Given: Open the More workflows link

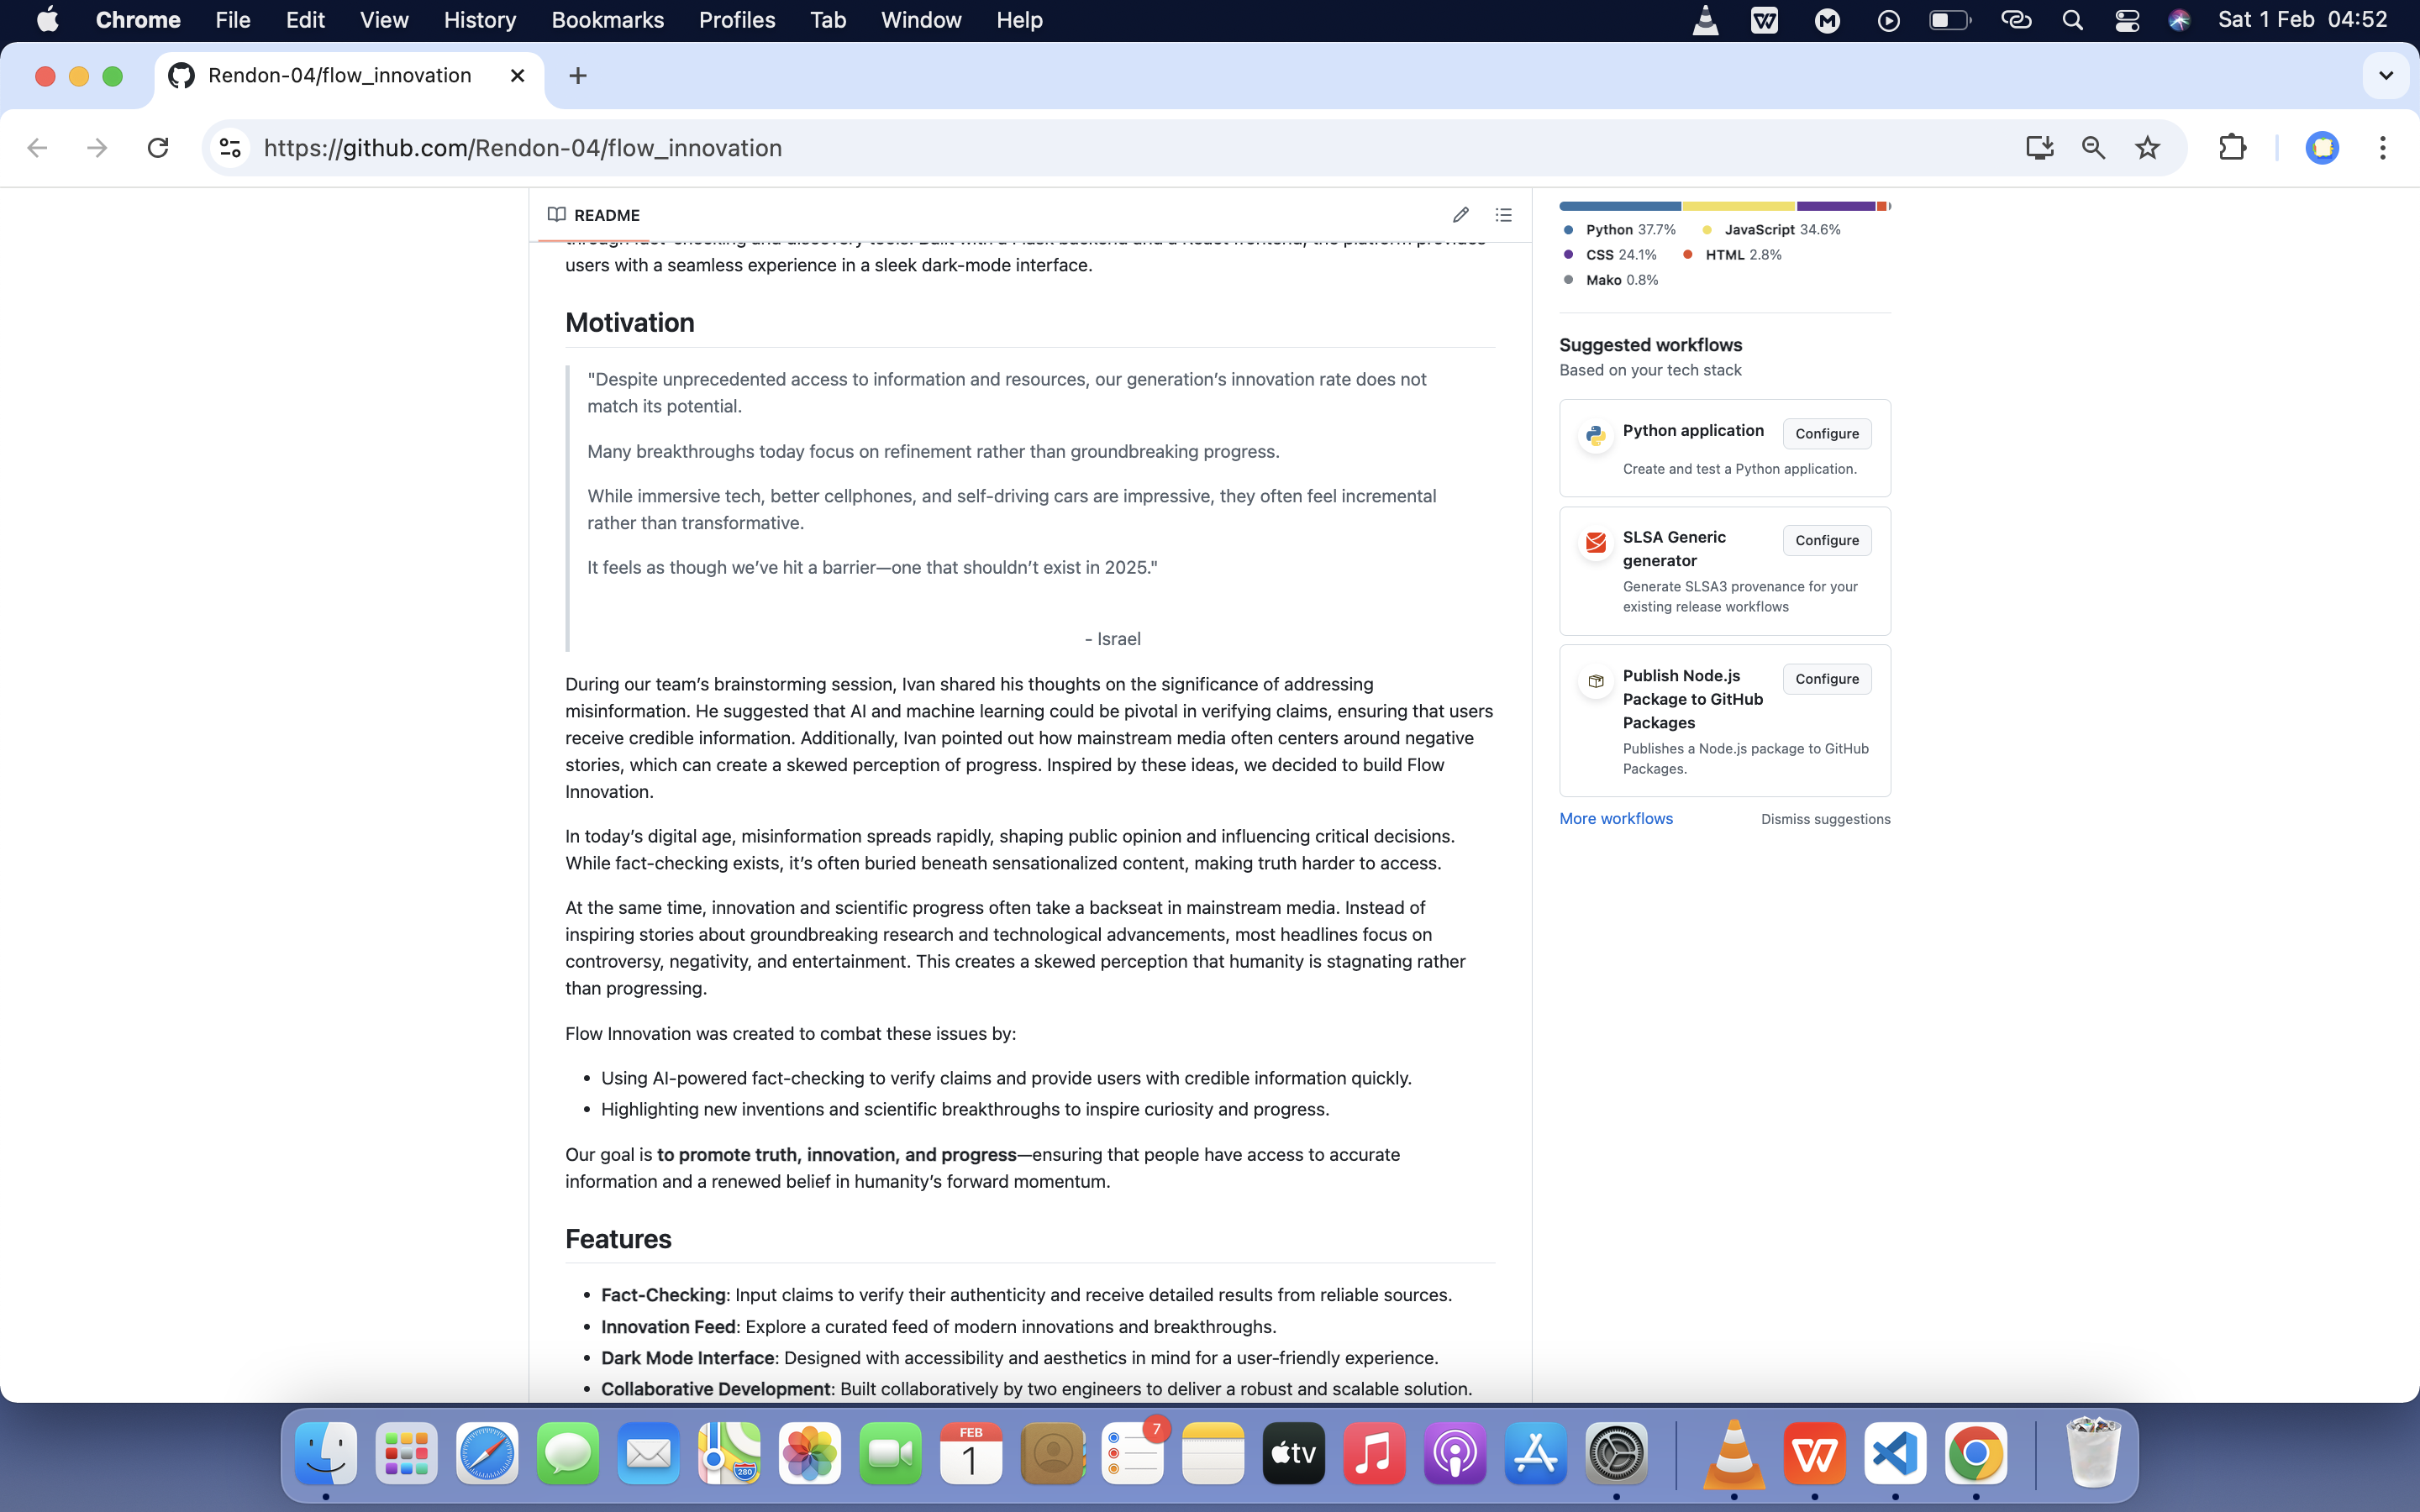Looking at the screenshot, I should tap(1615, 818).
